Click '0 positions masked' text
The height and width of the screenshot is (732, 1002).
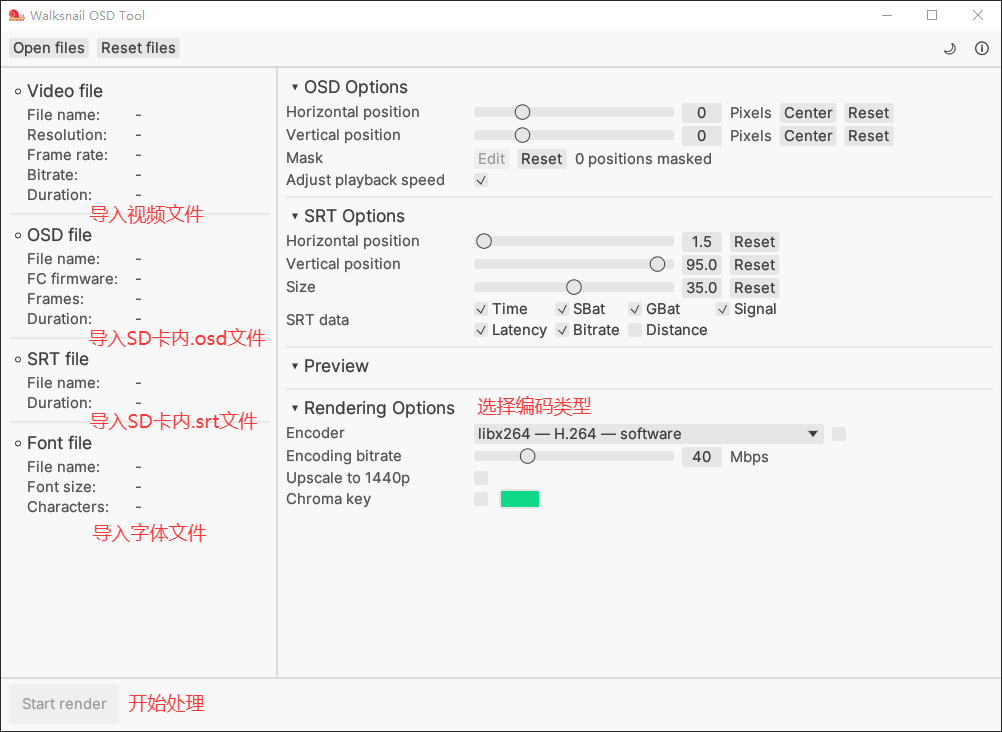click(643, 159)
